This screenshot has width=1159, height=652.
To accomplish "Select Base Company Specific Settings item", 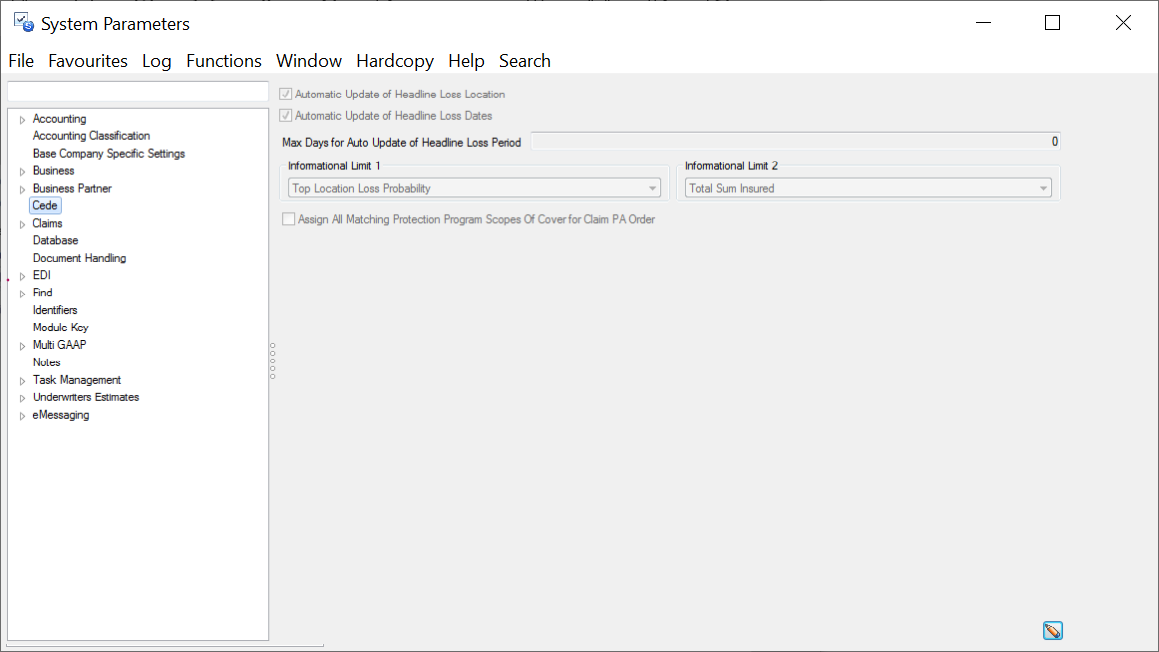I will click(x=108, y=154).
